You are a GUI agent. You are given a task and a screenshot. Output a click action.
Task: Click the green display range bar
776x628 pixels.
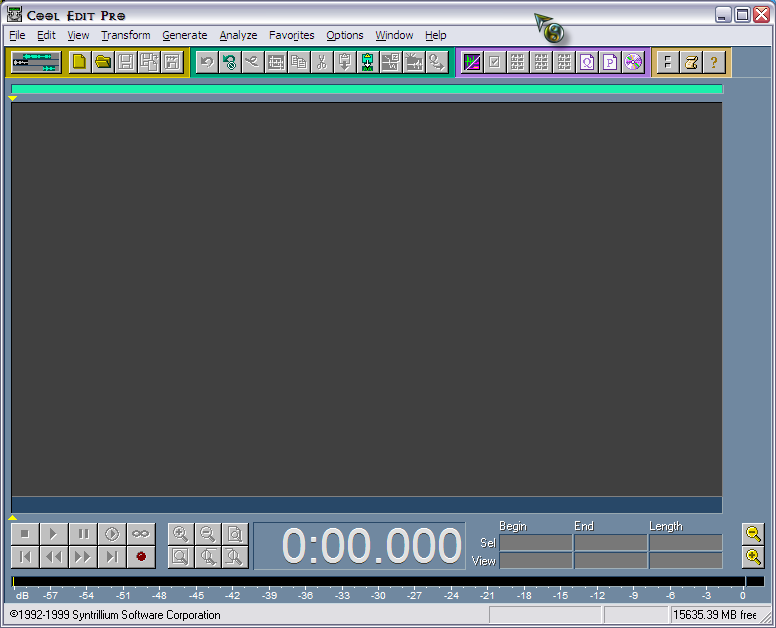coord(367,89)
